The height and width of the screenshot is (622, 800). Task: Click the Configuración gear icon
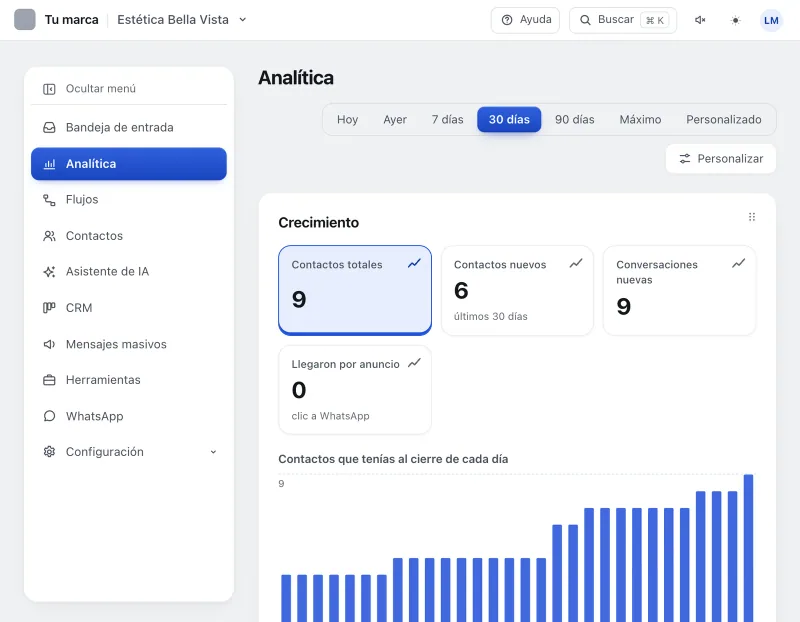(x=49, y=452)
